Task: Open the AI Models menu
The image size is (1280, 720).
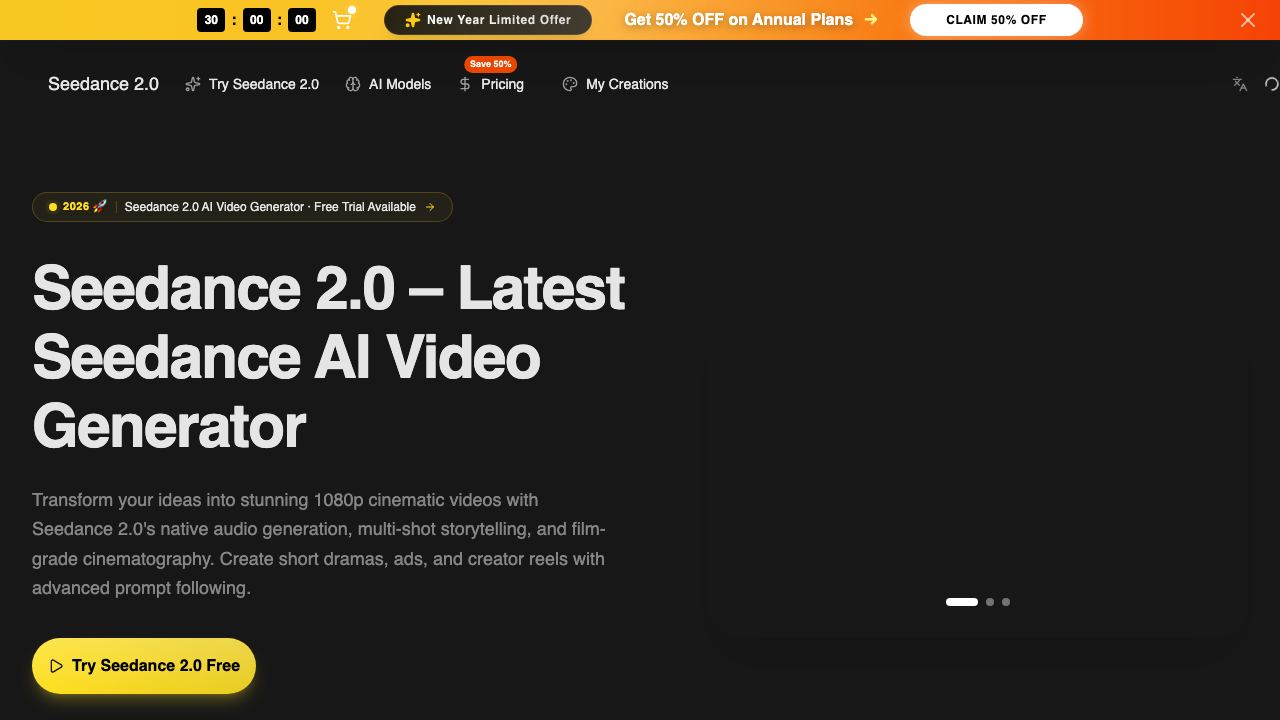Action: (388, 84)
